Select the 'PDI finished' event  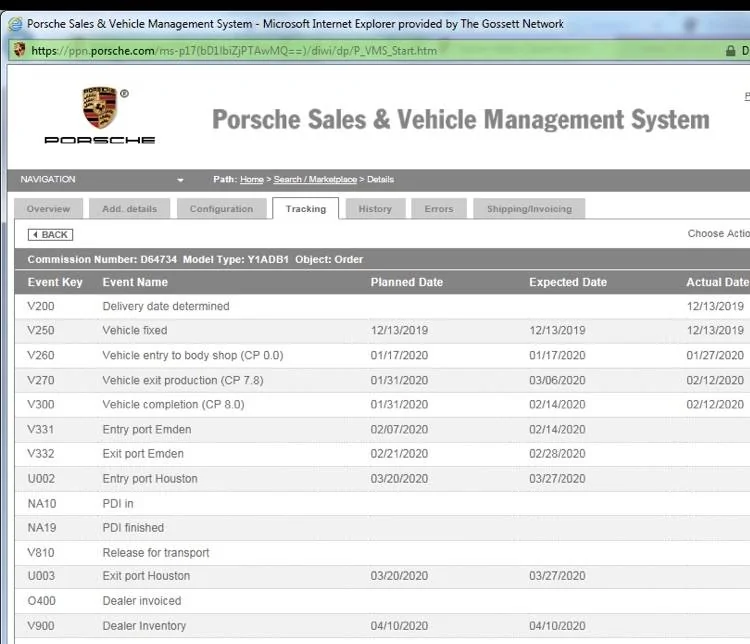pyautogui.click(x=133, y=528)
